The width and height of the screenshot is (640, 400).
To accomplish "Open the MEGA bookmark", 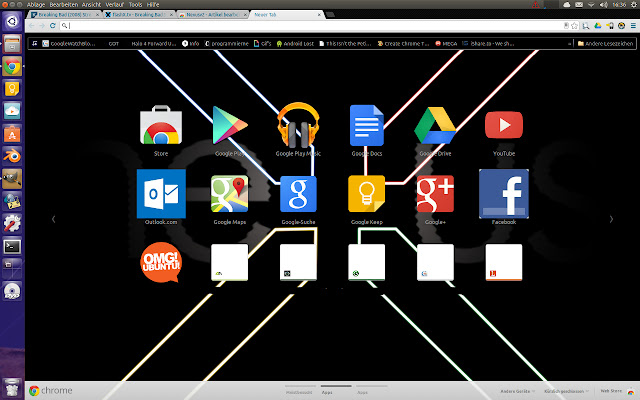I will pyautogui.click(x=446, y=44).
